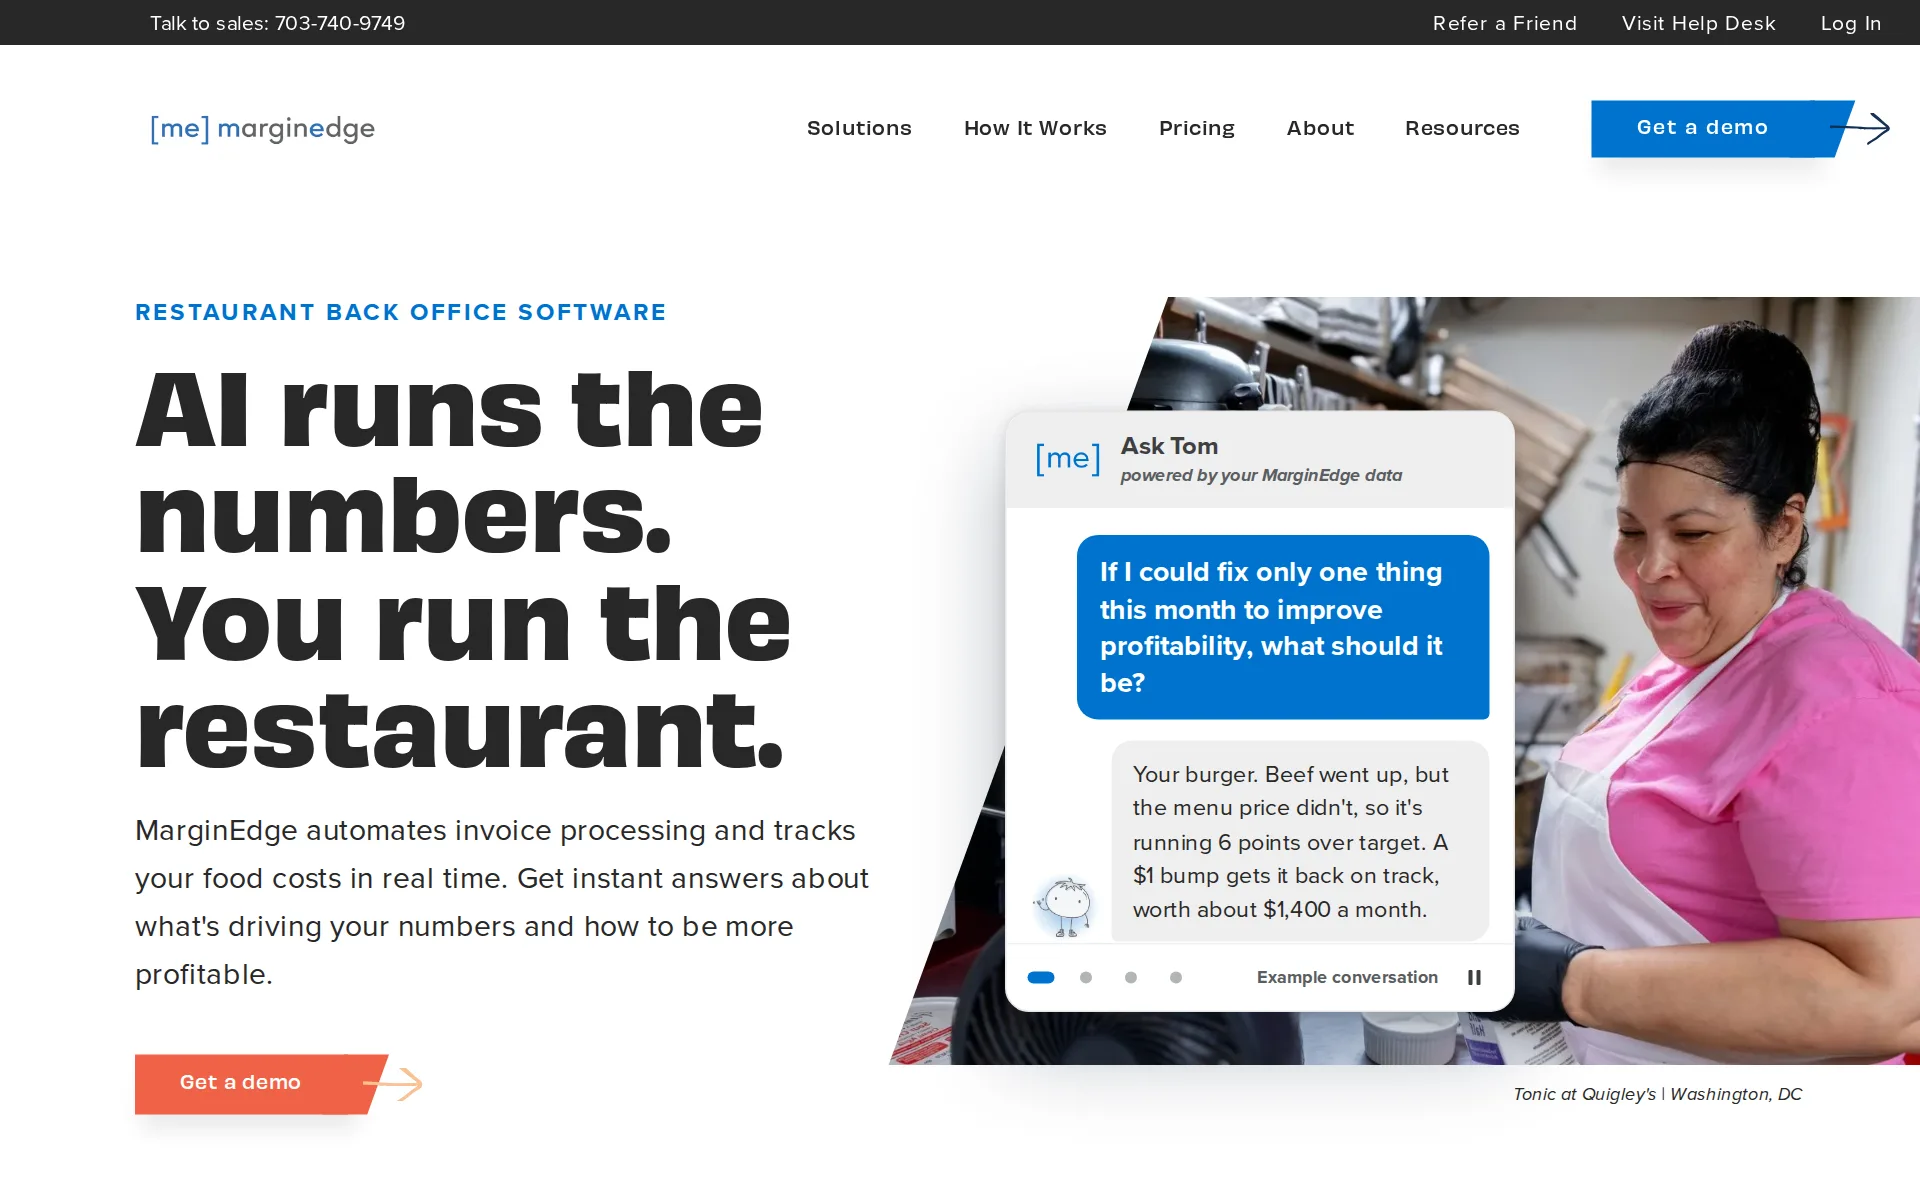Image resolution: width=1920 pixels, height=1200 pixels.
Task: Click the sales phone number 703-740-9749
Action: pyautogui.click(x=340, y=23)
